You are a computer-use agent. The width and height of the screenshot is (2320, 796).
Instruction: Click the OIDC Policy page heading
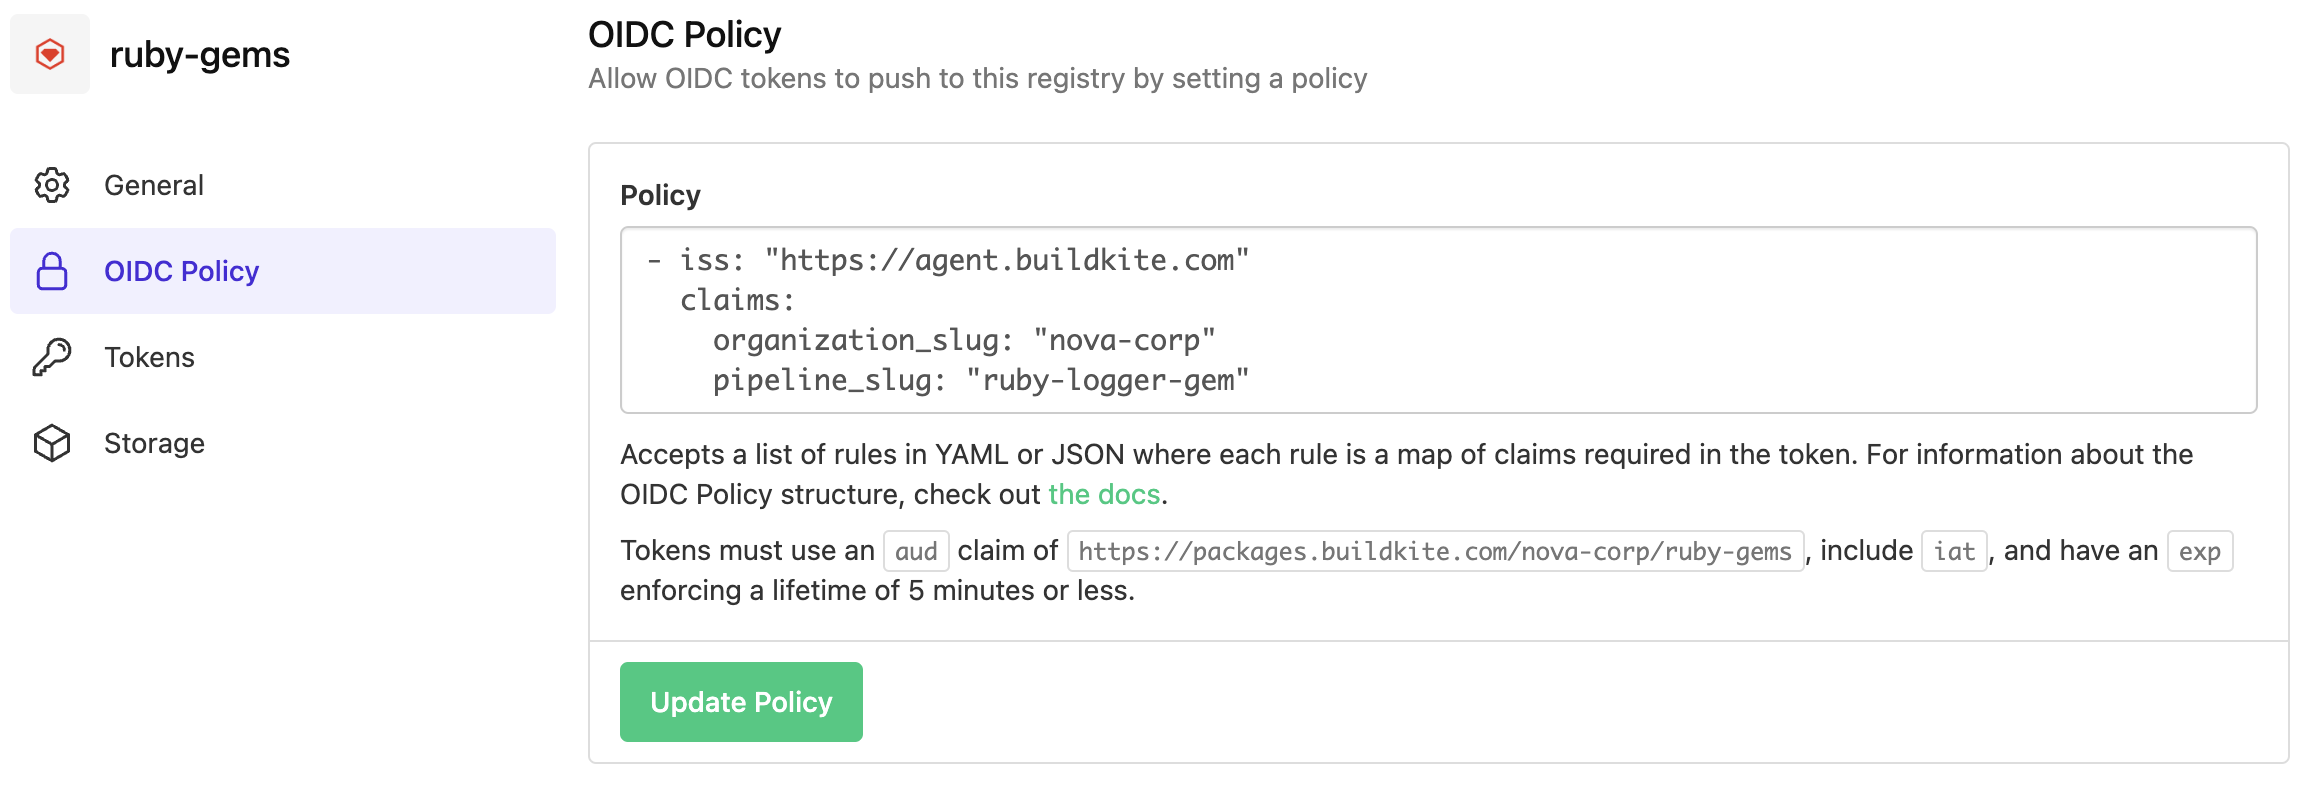click(x=685, y=35)
